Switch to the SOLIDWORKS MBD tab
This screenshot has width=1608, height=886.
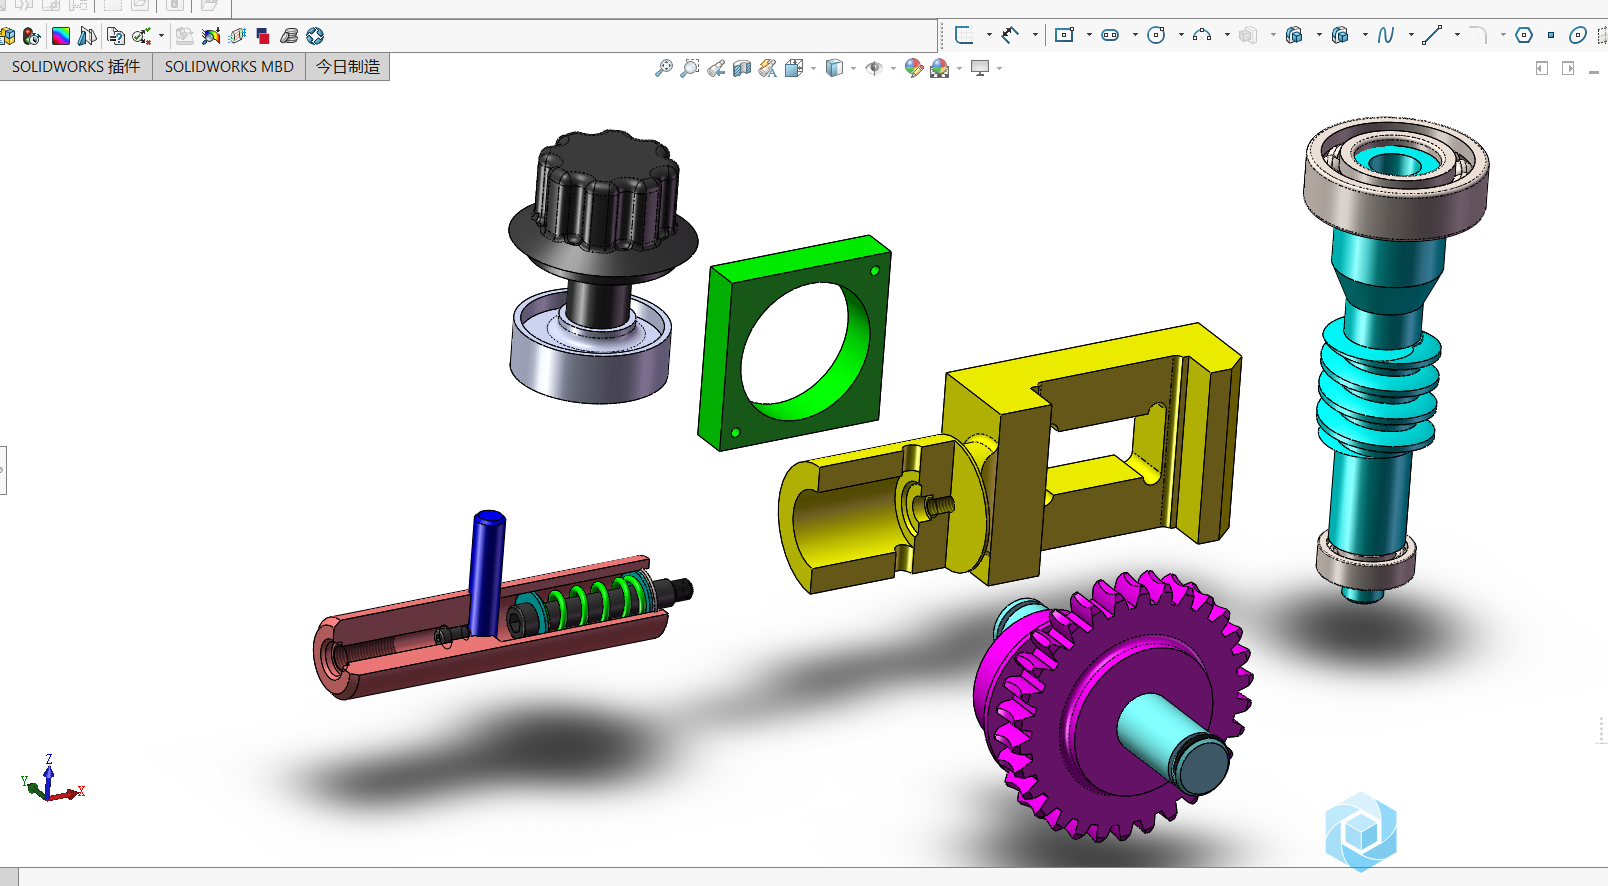pyautogui.click(x=229, y=67)
